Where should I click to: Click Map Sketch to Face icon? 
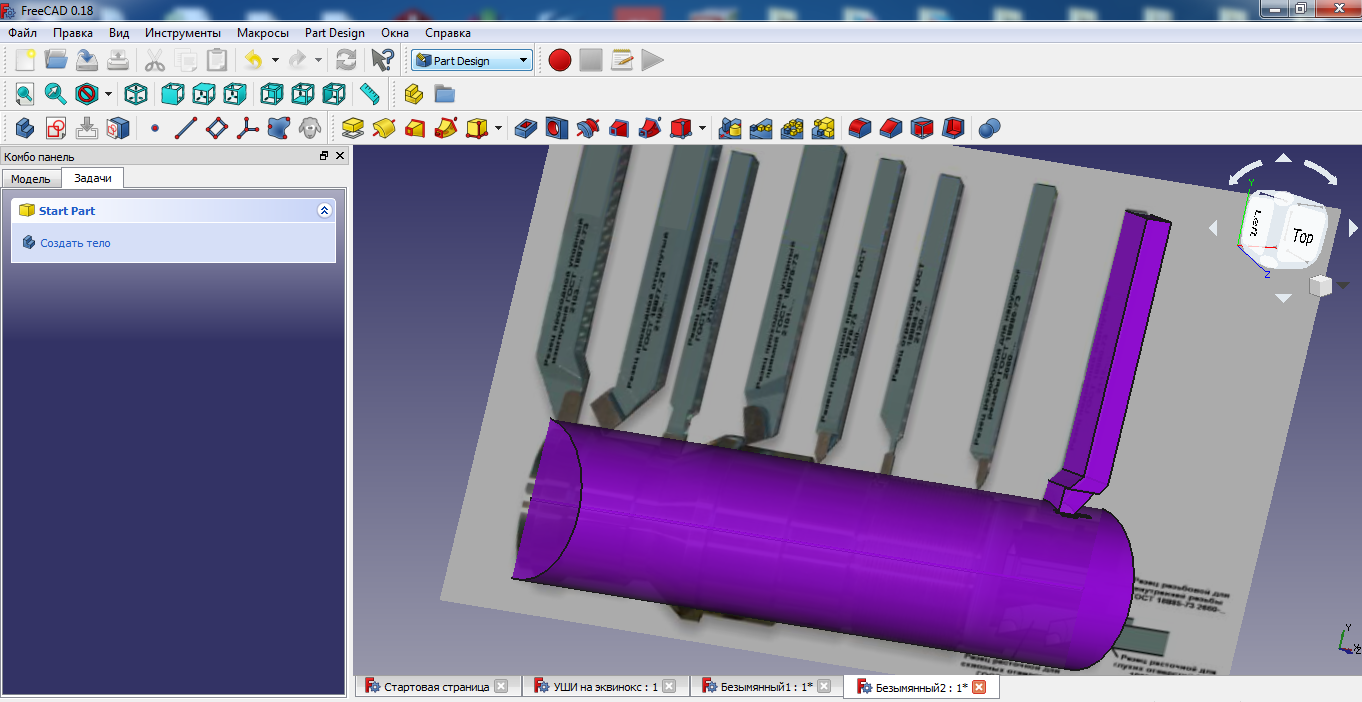click(x=118, y=128)
